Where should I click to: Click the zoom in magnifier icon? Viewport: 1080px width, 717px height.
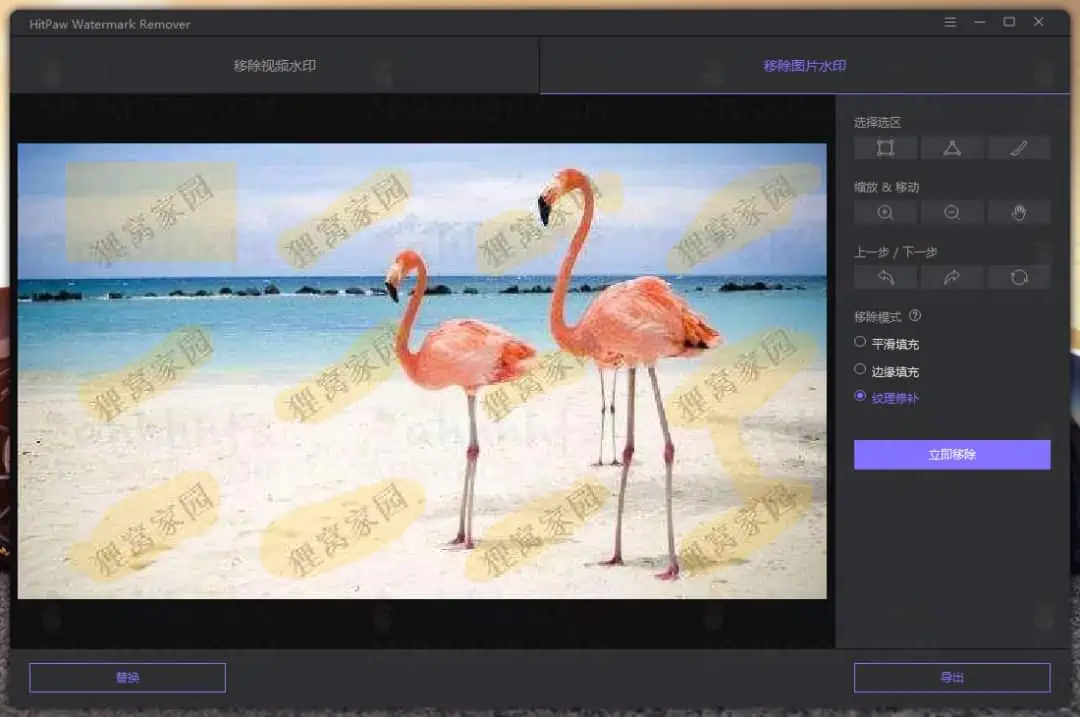pyautogui.click(x=884, y=212)
